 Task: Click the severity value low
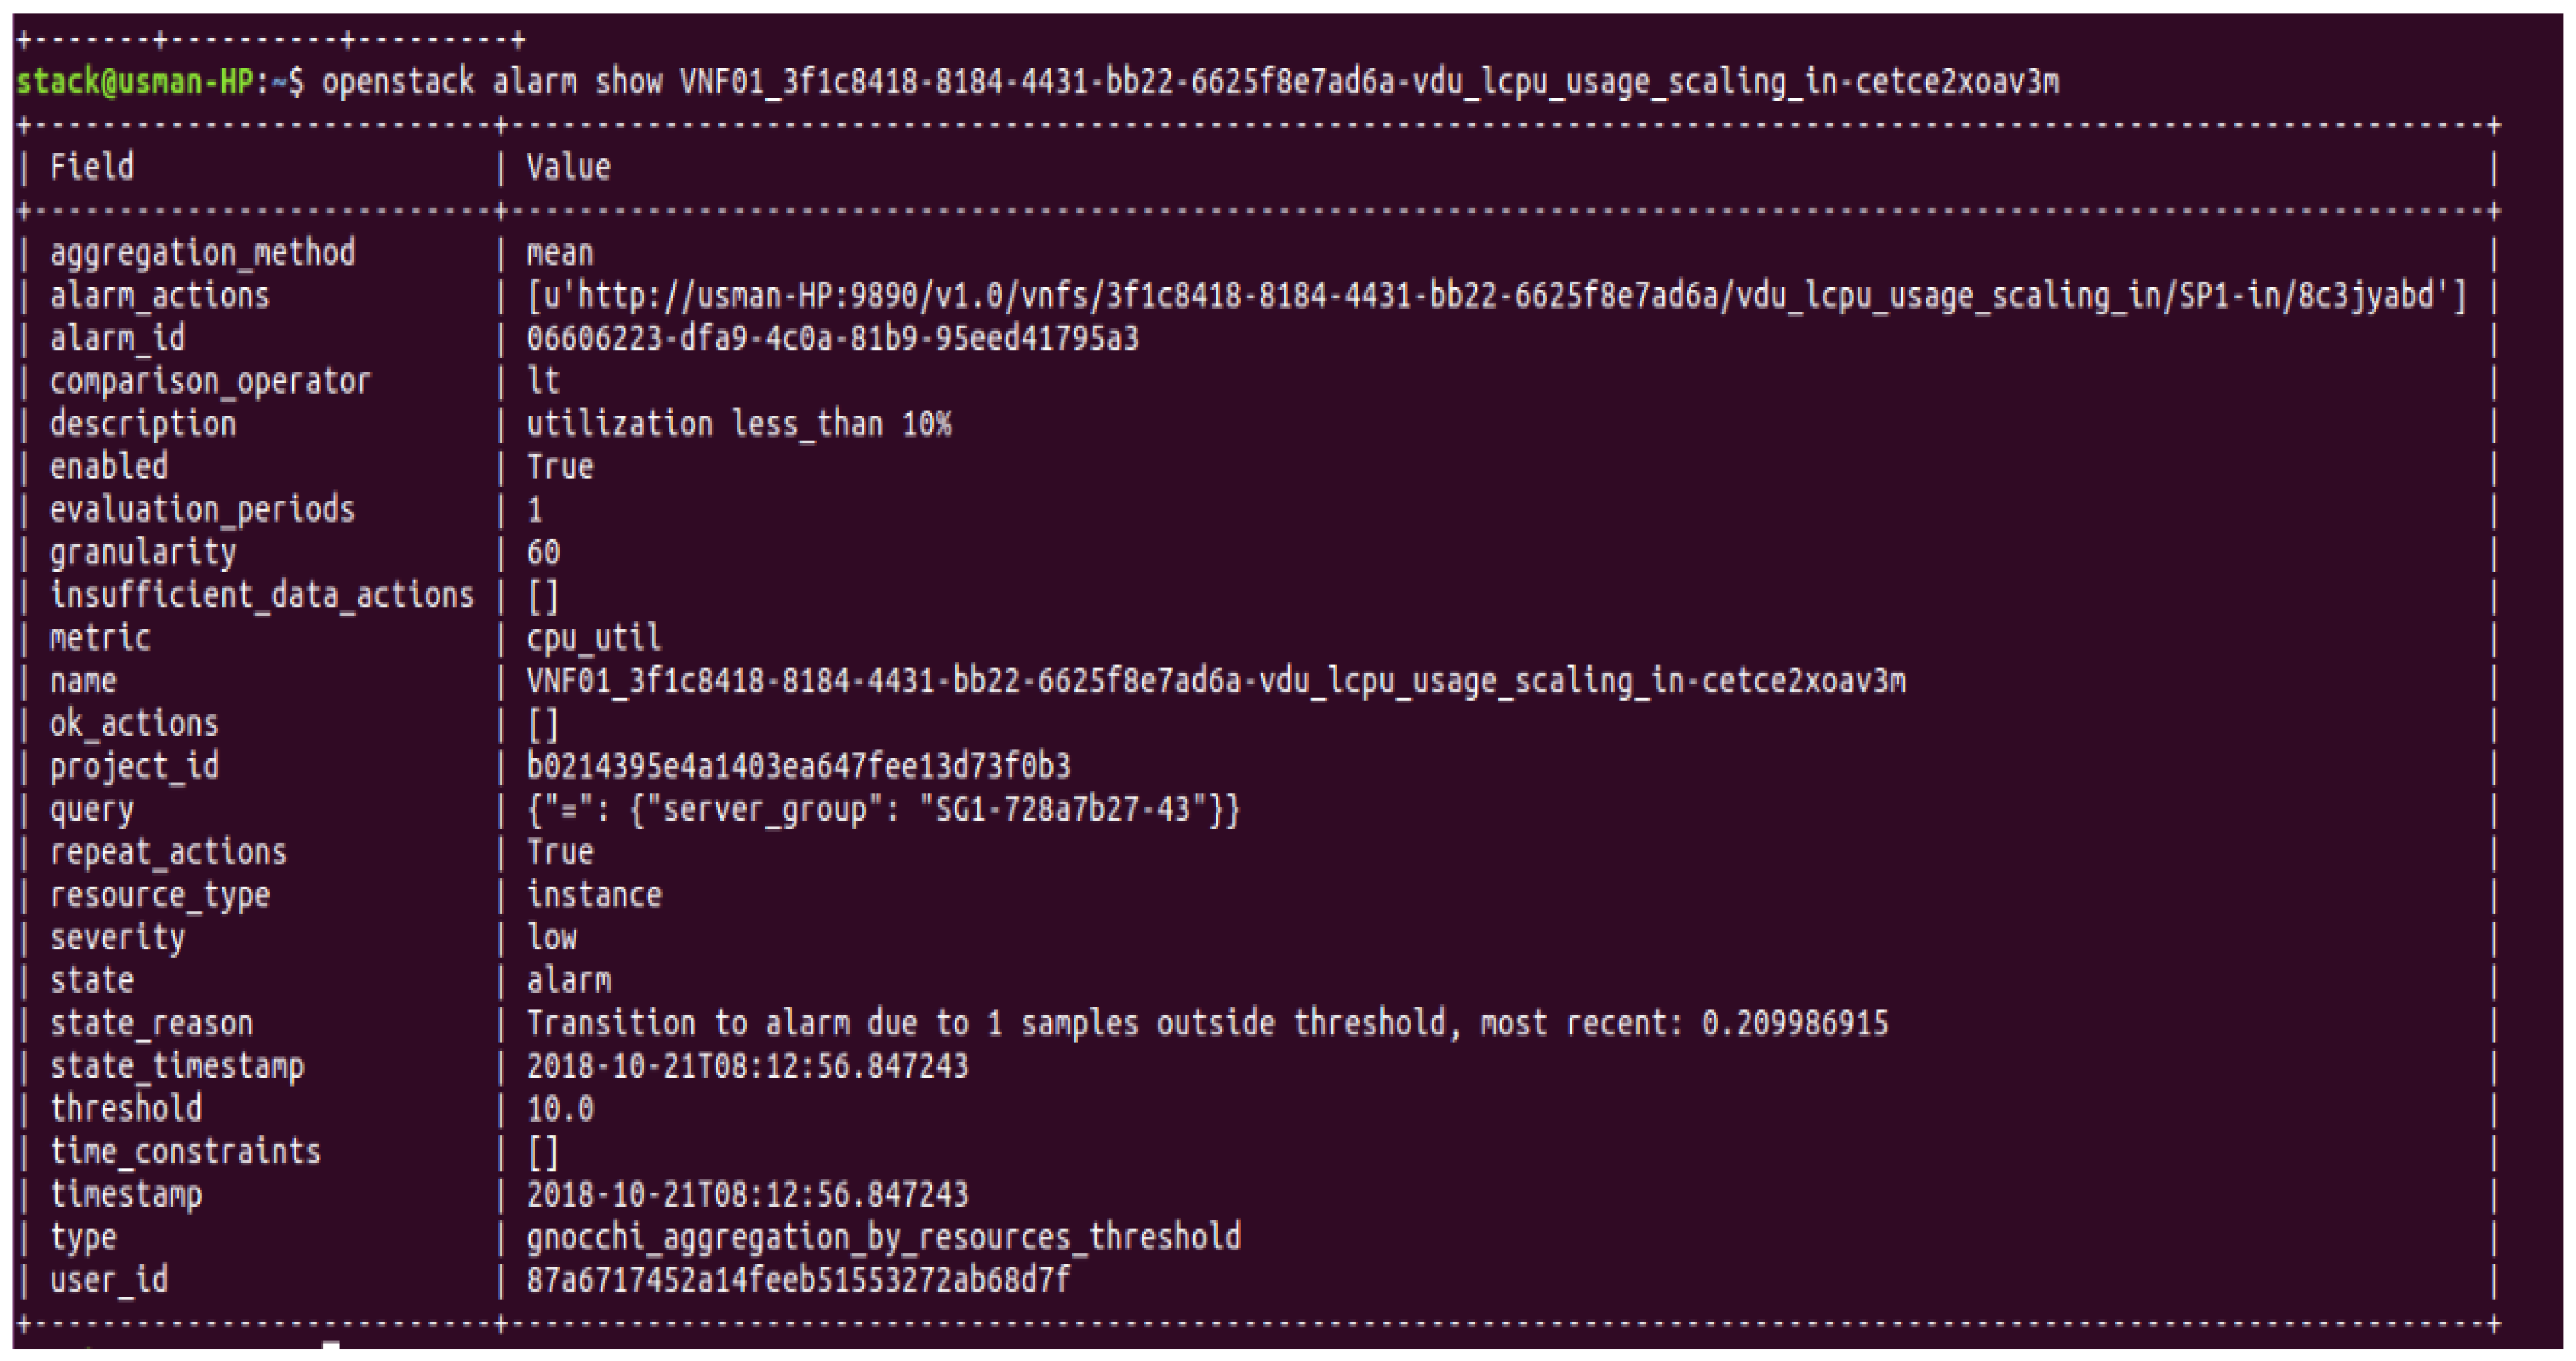click(x=551, y=937)
